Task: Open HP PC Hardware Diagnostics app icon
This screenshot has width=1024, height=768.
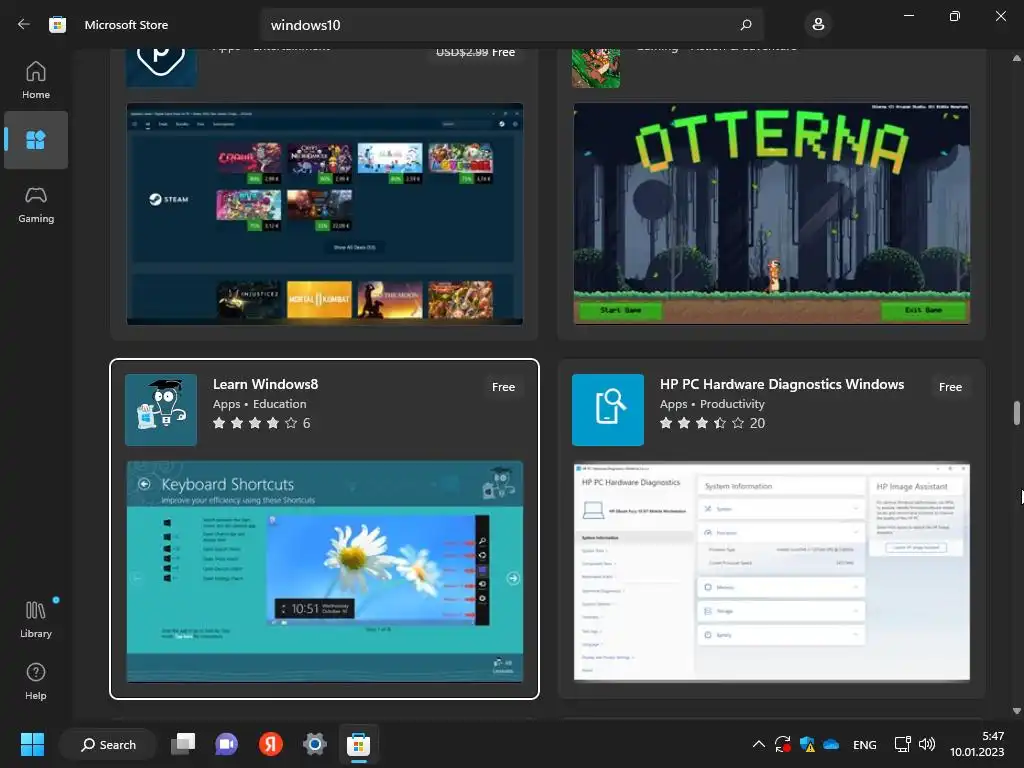Action: tap(608, 410)
